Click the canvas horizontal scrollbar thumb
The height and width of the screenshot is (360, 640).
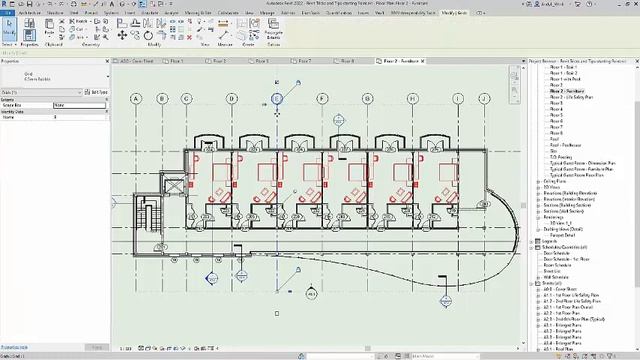pos(368,349)
